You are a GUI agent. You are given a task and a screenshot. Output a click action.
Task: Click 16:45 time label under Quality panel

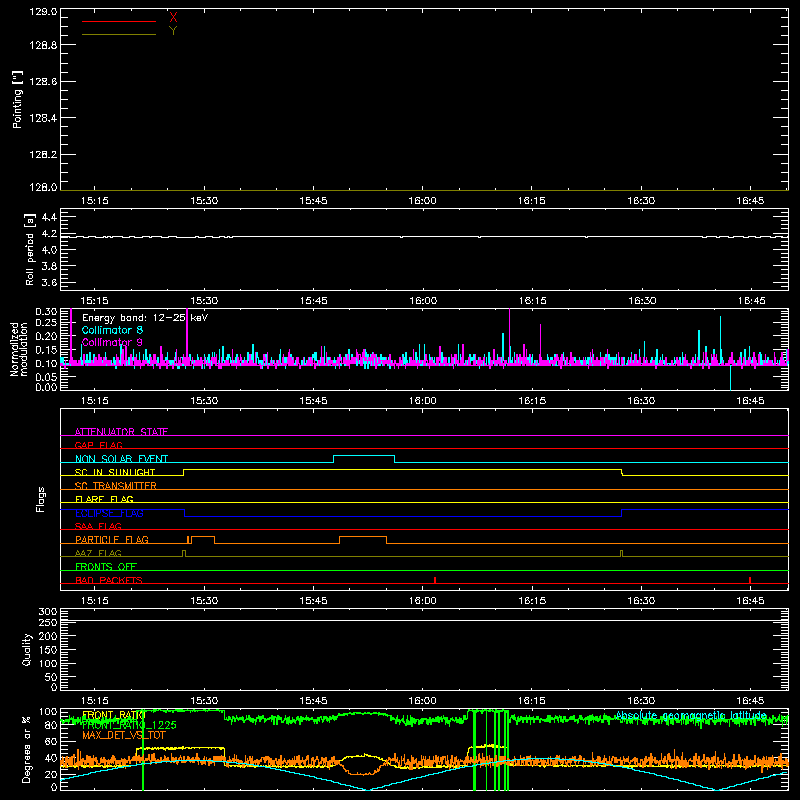tap(751, 701)
